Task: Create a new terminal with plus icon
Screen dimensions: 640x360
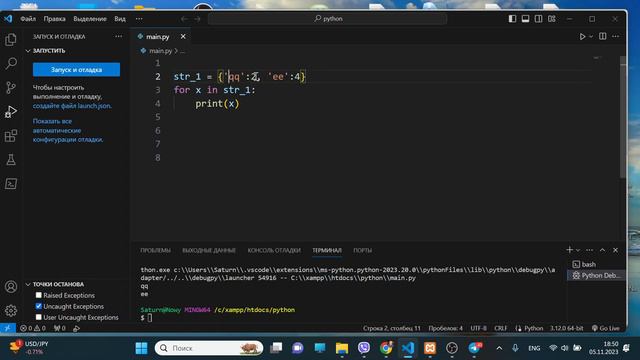Action: pyautogui.click(x=570, y=250)
